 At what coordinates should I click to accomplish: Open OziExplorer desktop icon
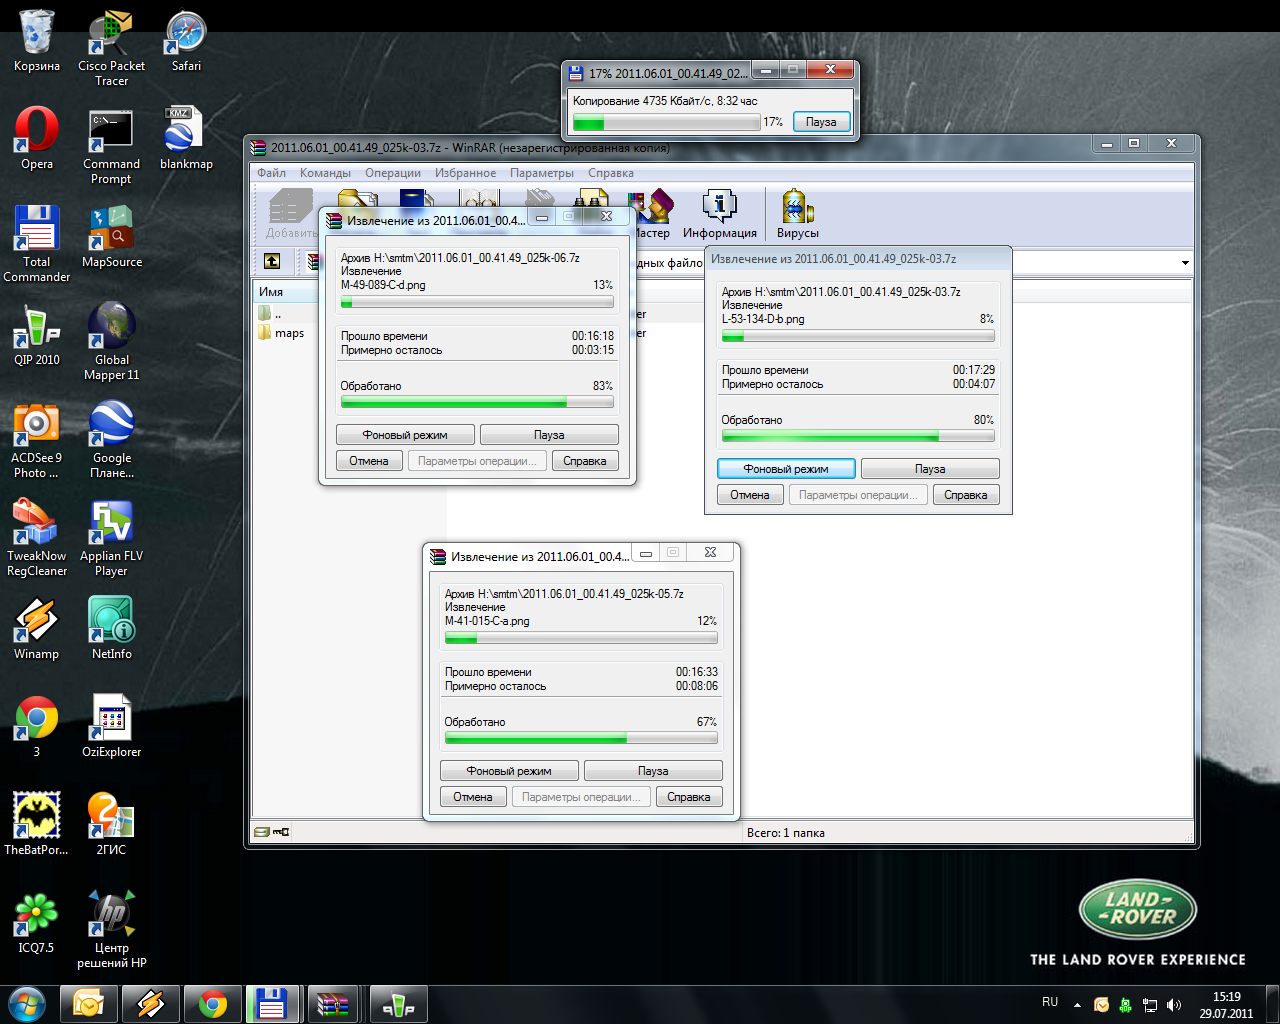tap(111, 727)
